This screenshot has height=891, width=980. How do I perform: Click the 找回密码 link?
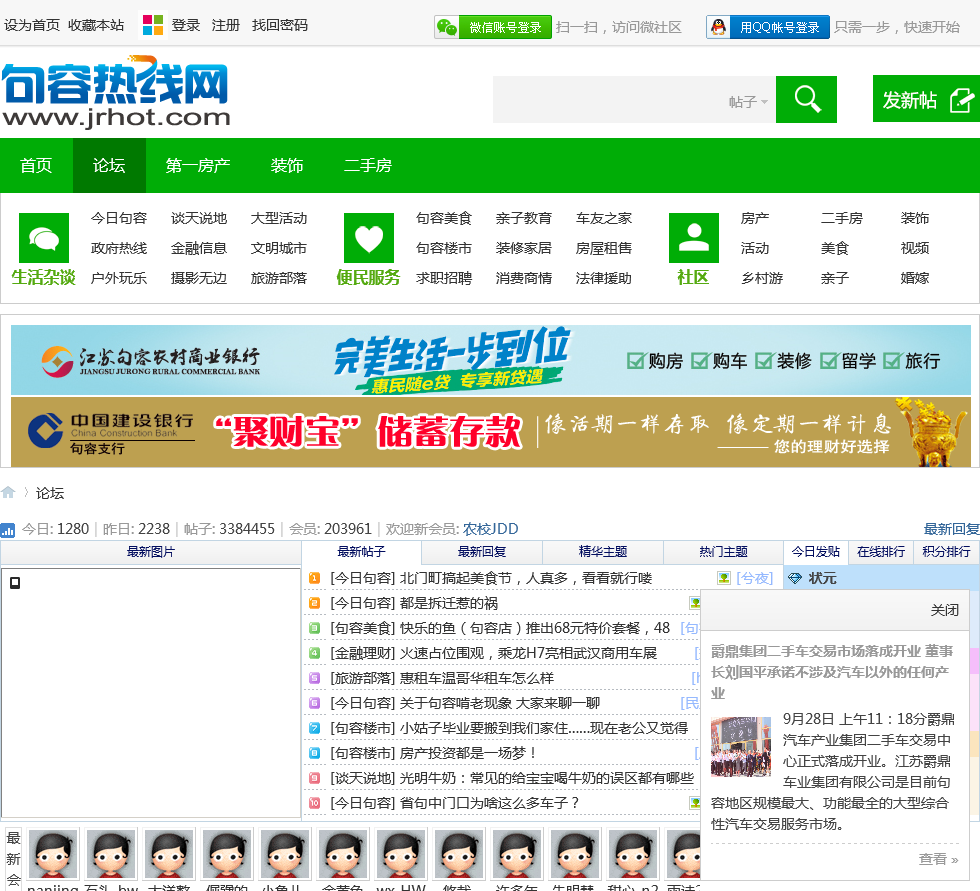pyautogui.click(x=280, y=26)
